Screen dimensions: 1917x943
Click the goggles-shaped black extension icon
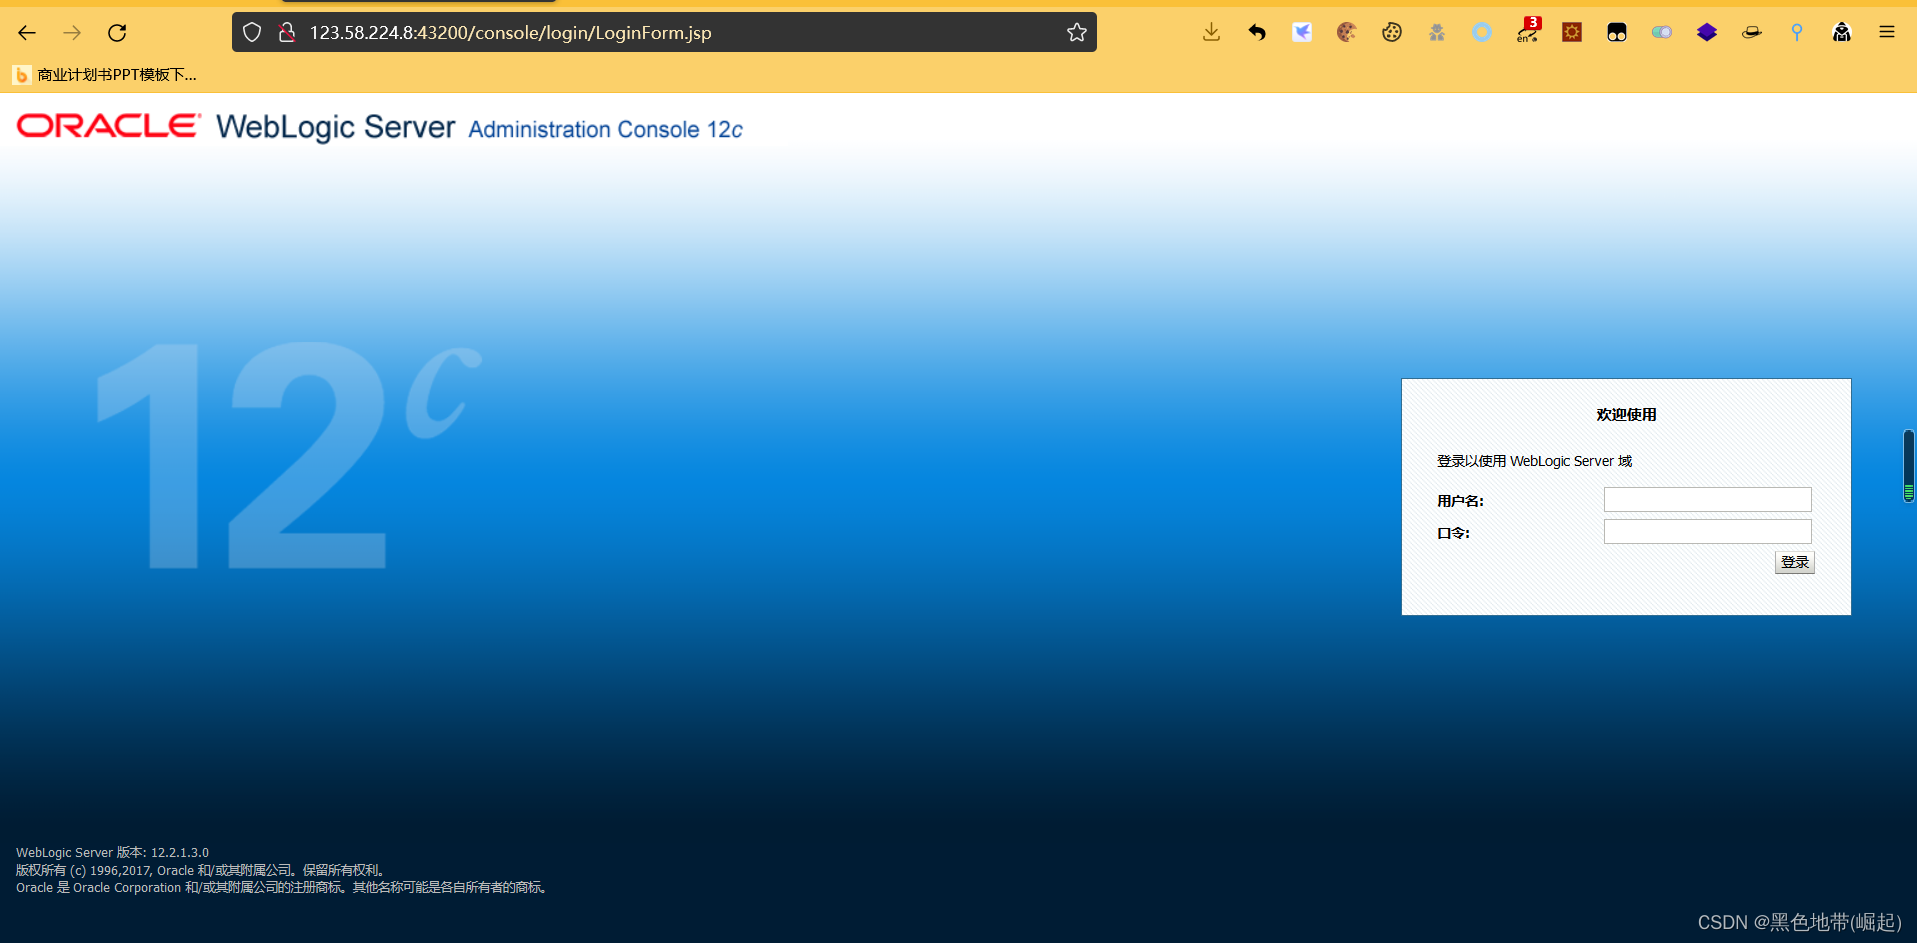[1616, 32]
